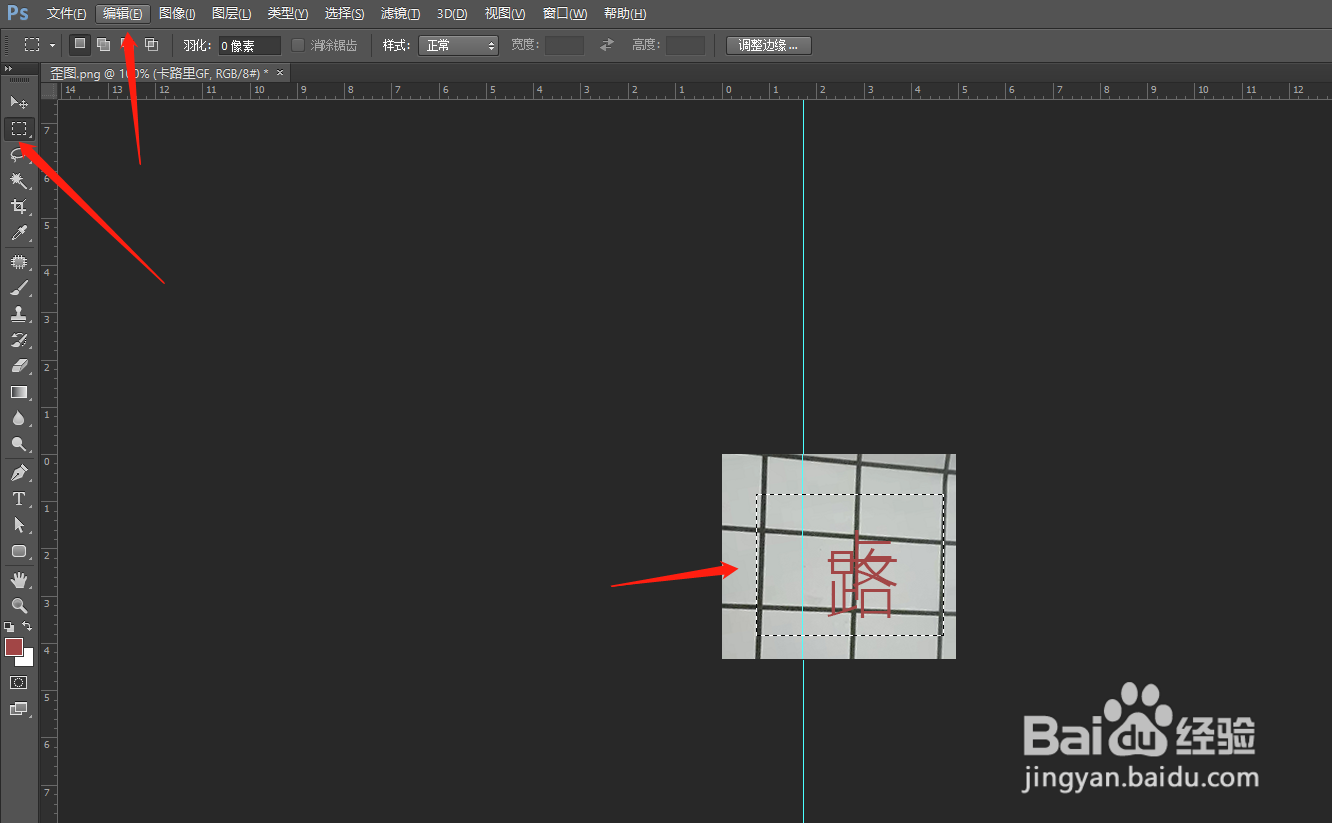Reset default foreground and background colors
The width and height of the screenshot is (1332, 823).
tap(9, 627)
